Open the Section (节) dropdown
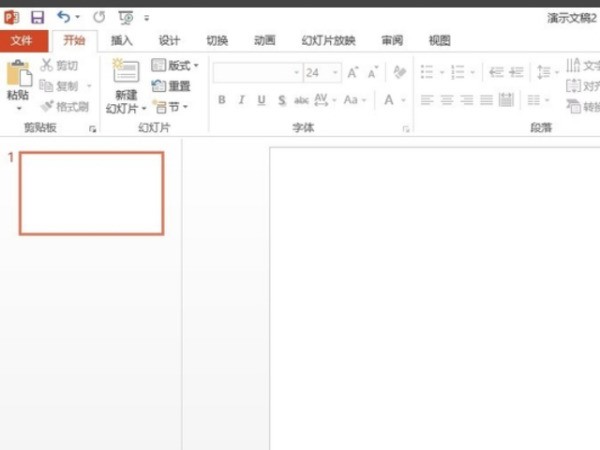 click(x=171, y=106)
